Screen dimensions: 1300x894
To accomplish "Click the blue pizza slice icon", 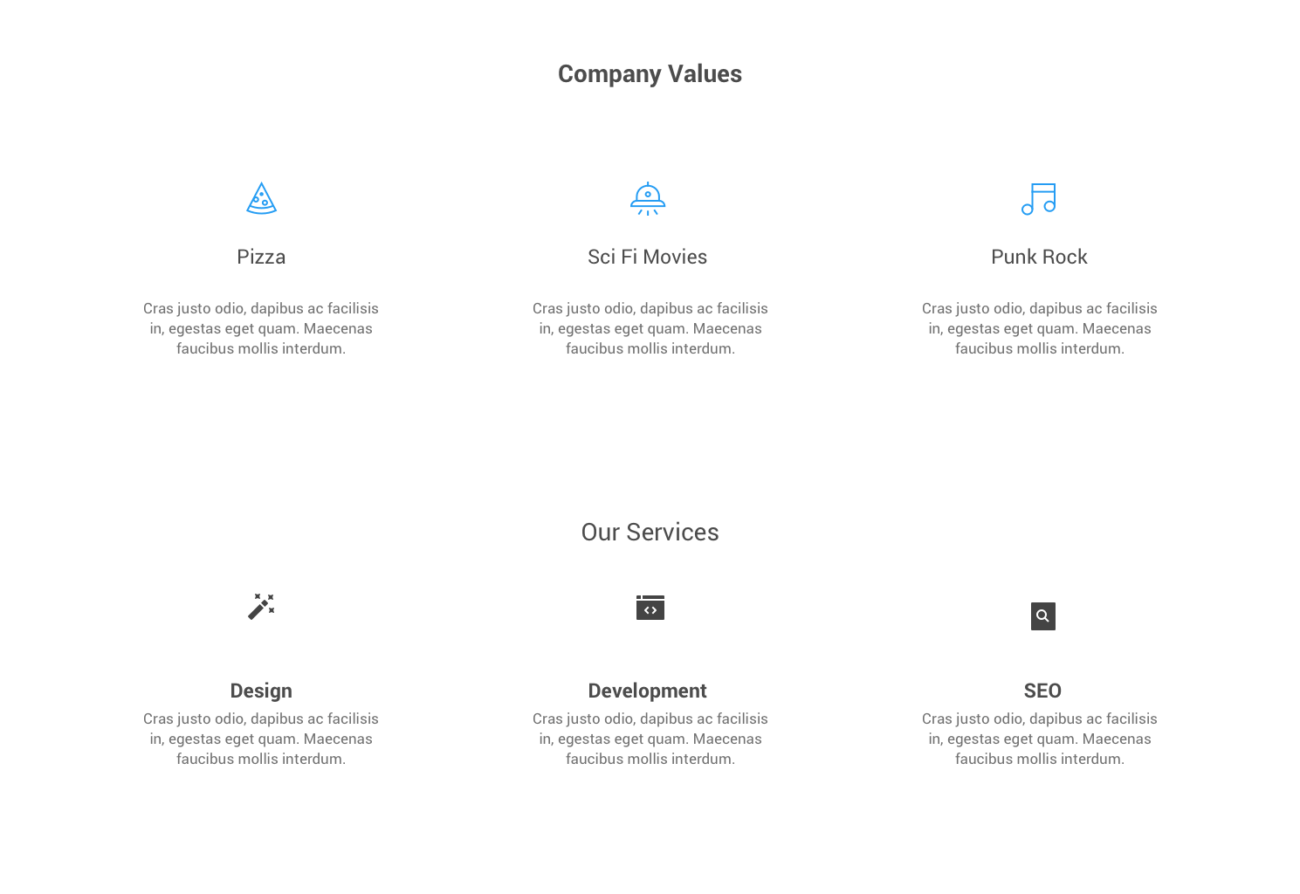I will coord(261,198).
